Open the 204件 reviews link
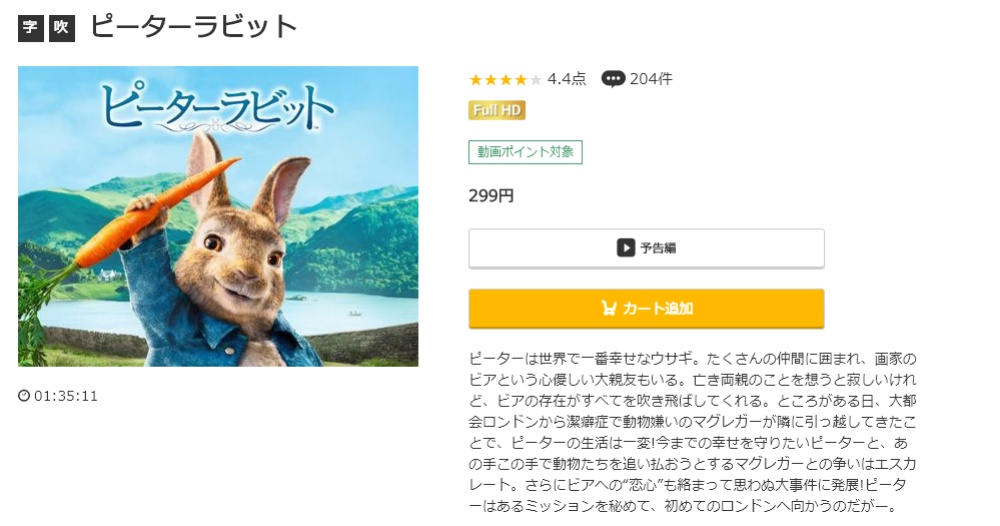Image resolution: width=1000 pixels, height=526 pixels. (651, 79)
